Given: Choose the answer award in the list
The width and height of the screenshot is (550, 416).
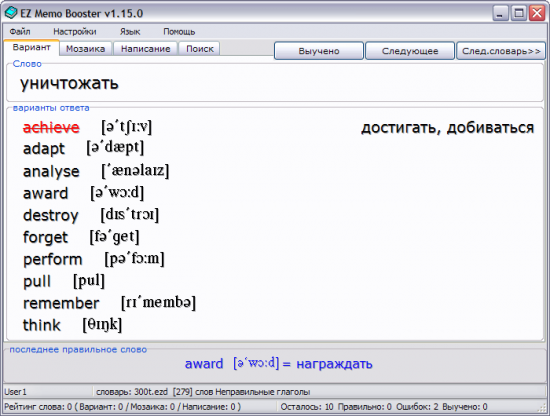Looking at the screenshot, I should tap(46, 193).
